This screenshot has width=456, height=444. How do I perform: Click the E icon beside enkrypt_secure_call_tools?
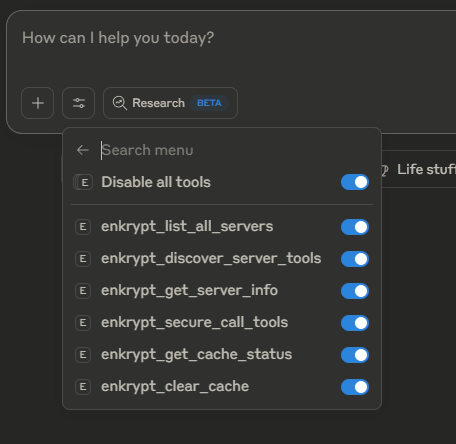[x=83, y=323]
